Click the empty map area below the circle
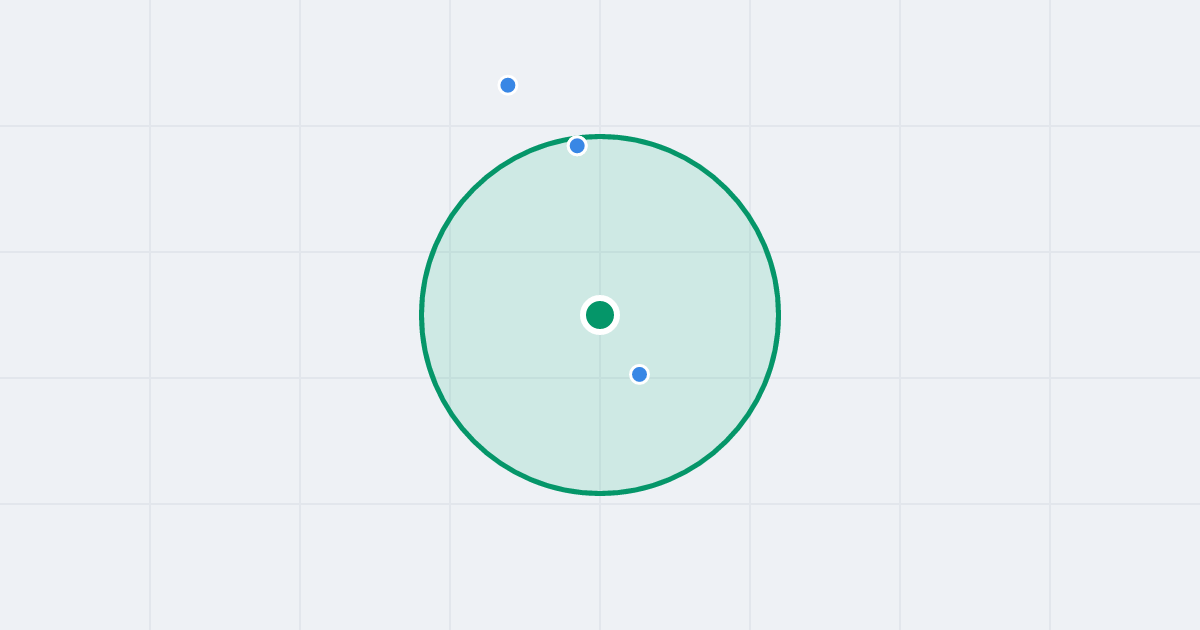The width and height of the screenshot is (1200, 630). 600,560
